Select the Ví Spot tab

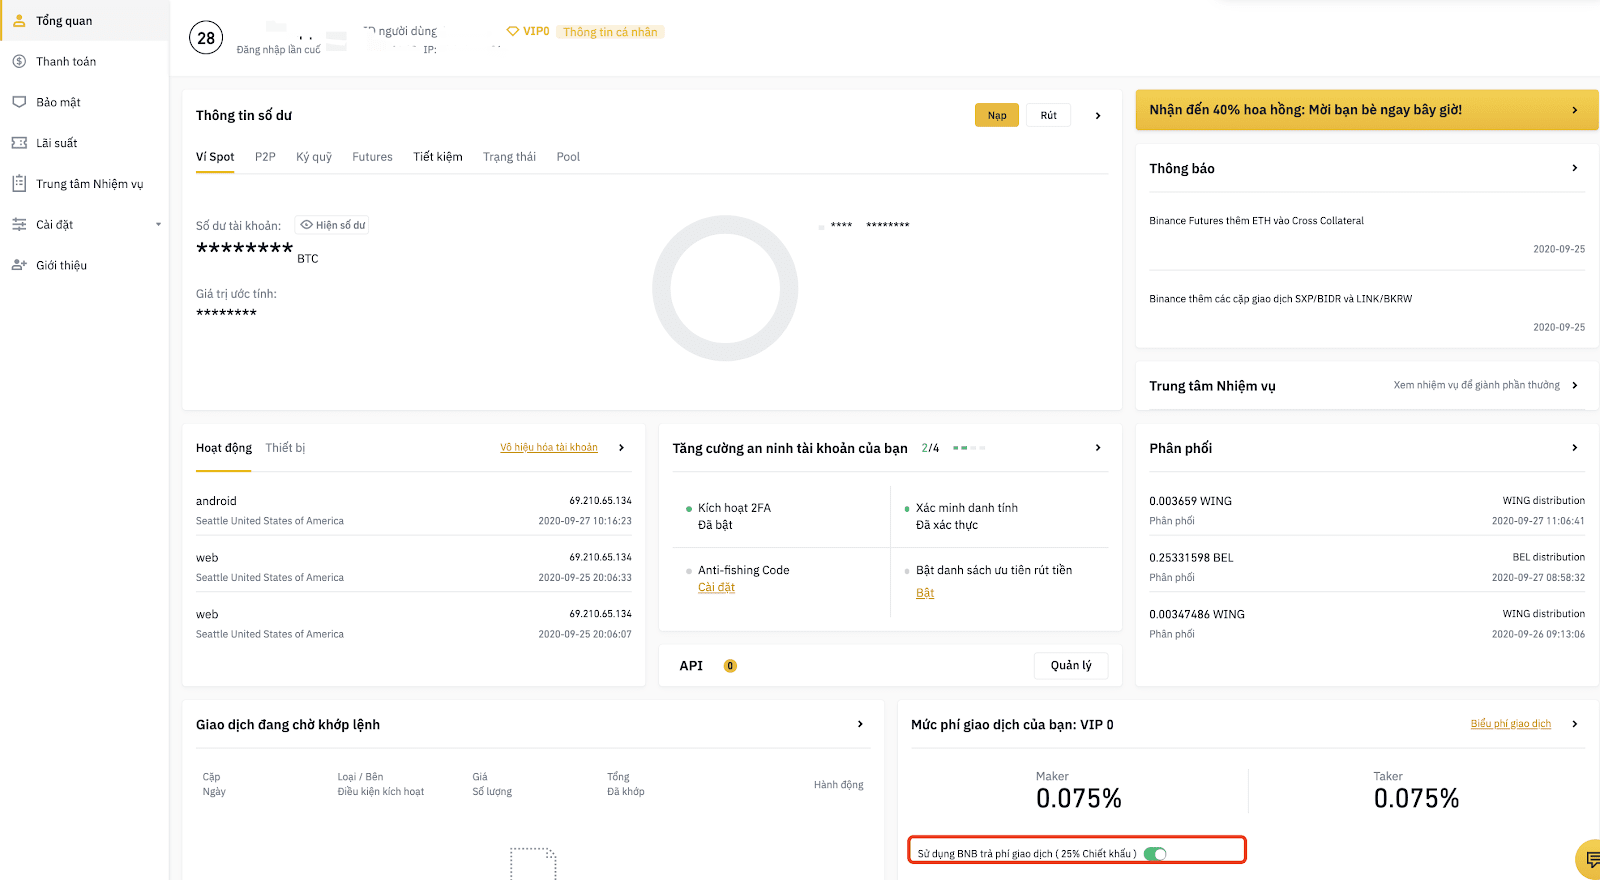click(x=215, y=157)
